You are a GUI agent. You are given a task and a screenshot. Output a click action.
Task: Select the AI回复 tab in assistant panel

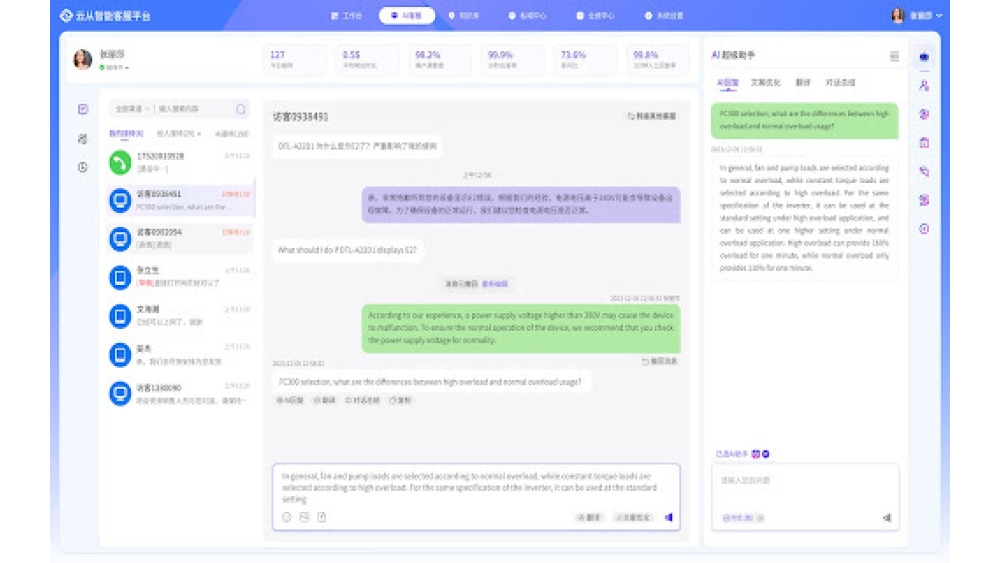(x=728, y=83)
